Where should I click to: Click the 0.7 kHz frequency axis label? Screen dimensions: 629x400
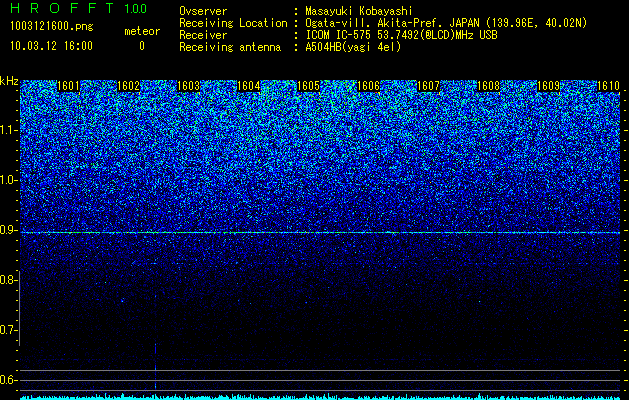(8, 330)
